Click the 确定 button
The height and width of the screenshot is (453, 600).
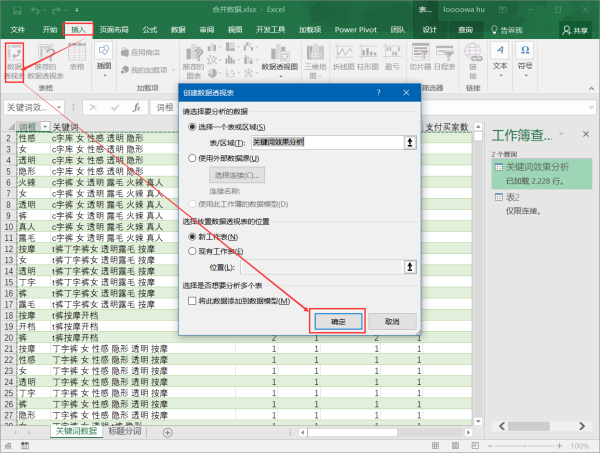pyautogui.click(x=336, y=321)
